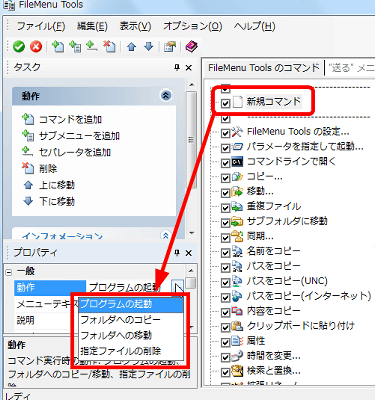Click the コマンドを追加 task link
Image resolution: width=375 pixels, height=400 pixels.
pos(70,119)
